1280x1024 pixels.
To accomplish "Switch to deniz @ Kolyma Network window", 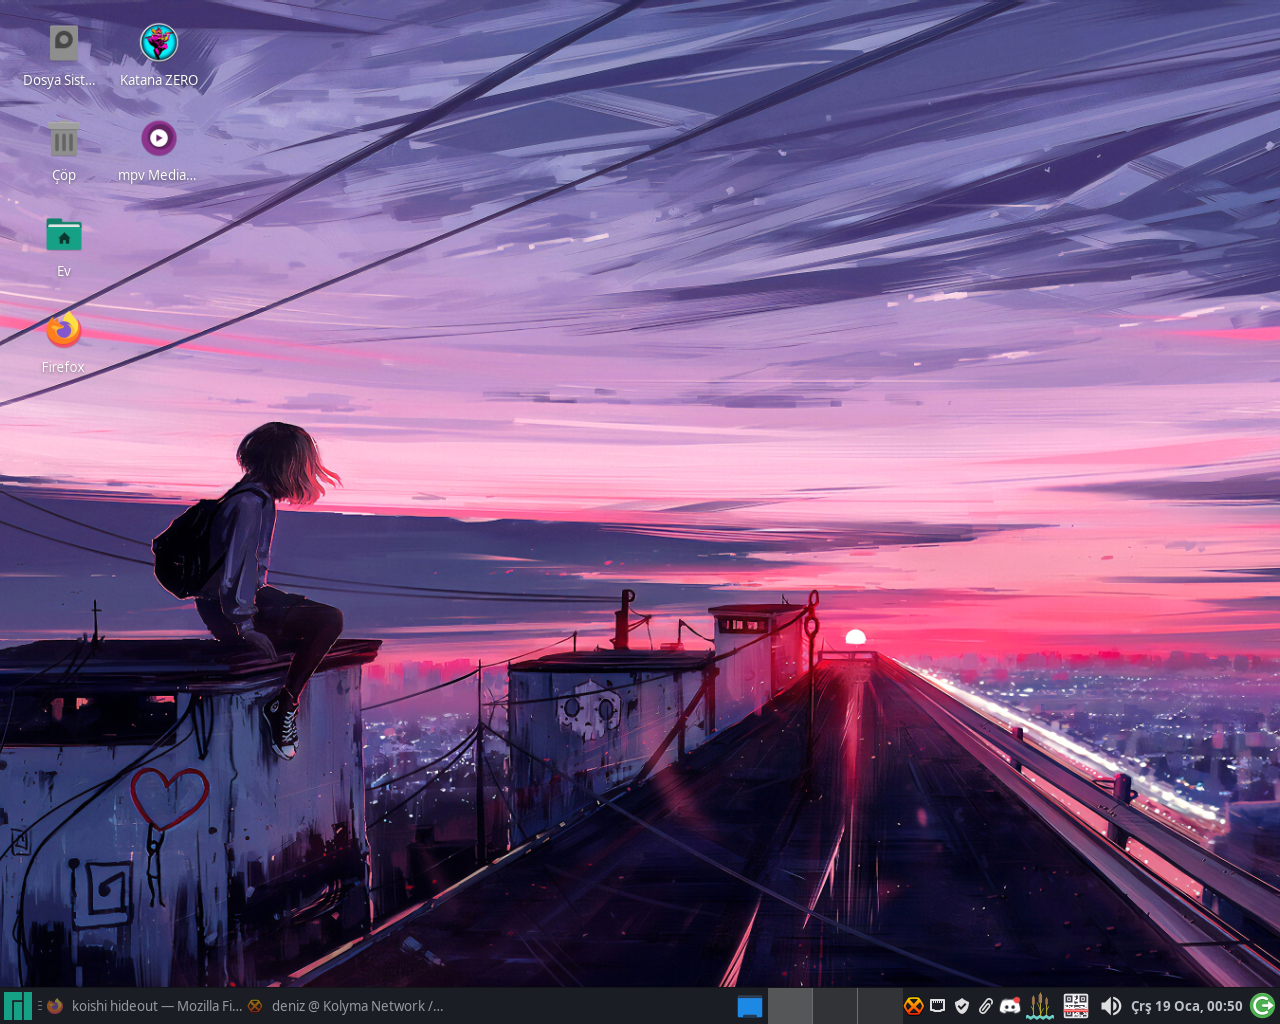I will click(x=346, y=1006).
